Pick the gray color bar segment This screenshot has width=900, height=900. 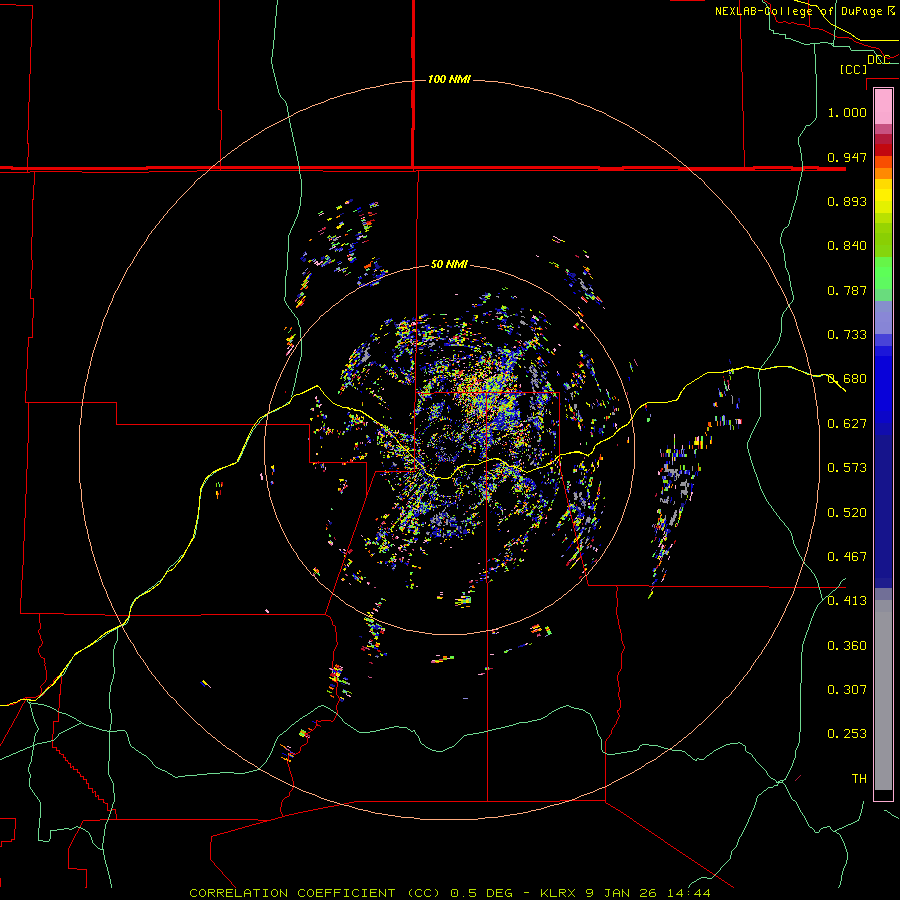[883, 695]
